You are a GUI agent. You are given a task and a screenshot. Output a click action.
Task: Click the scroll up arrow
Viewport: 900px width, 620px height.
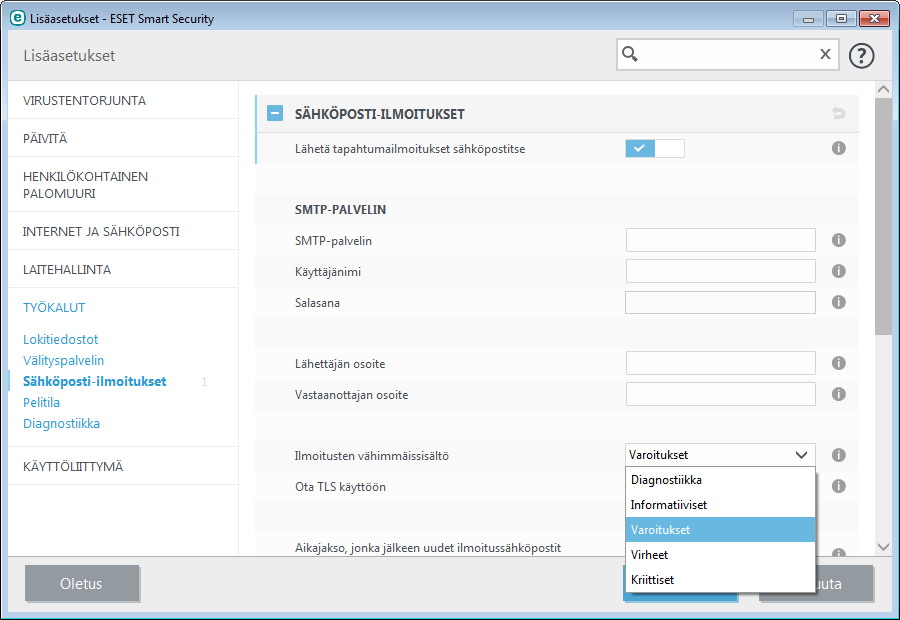pos(883,90)
